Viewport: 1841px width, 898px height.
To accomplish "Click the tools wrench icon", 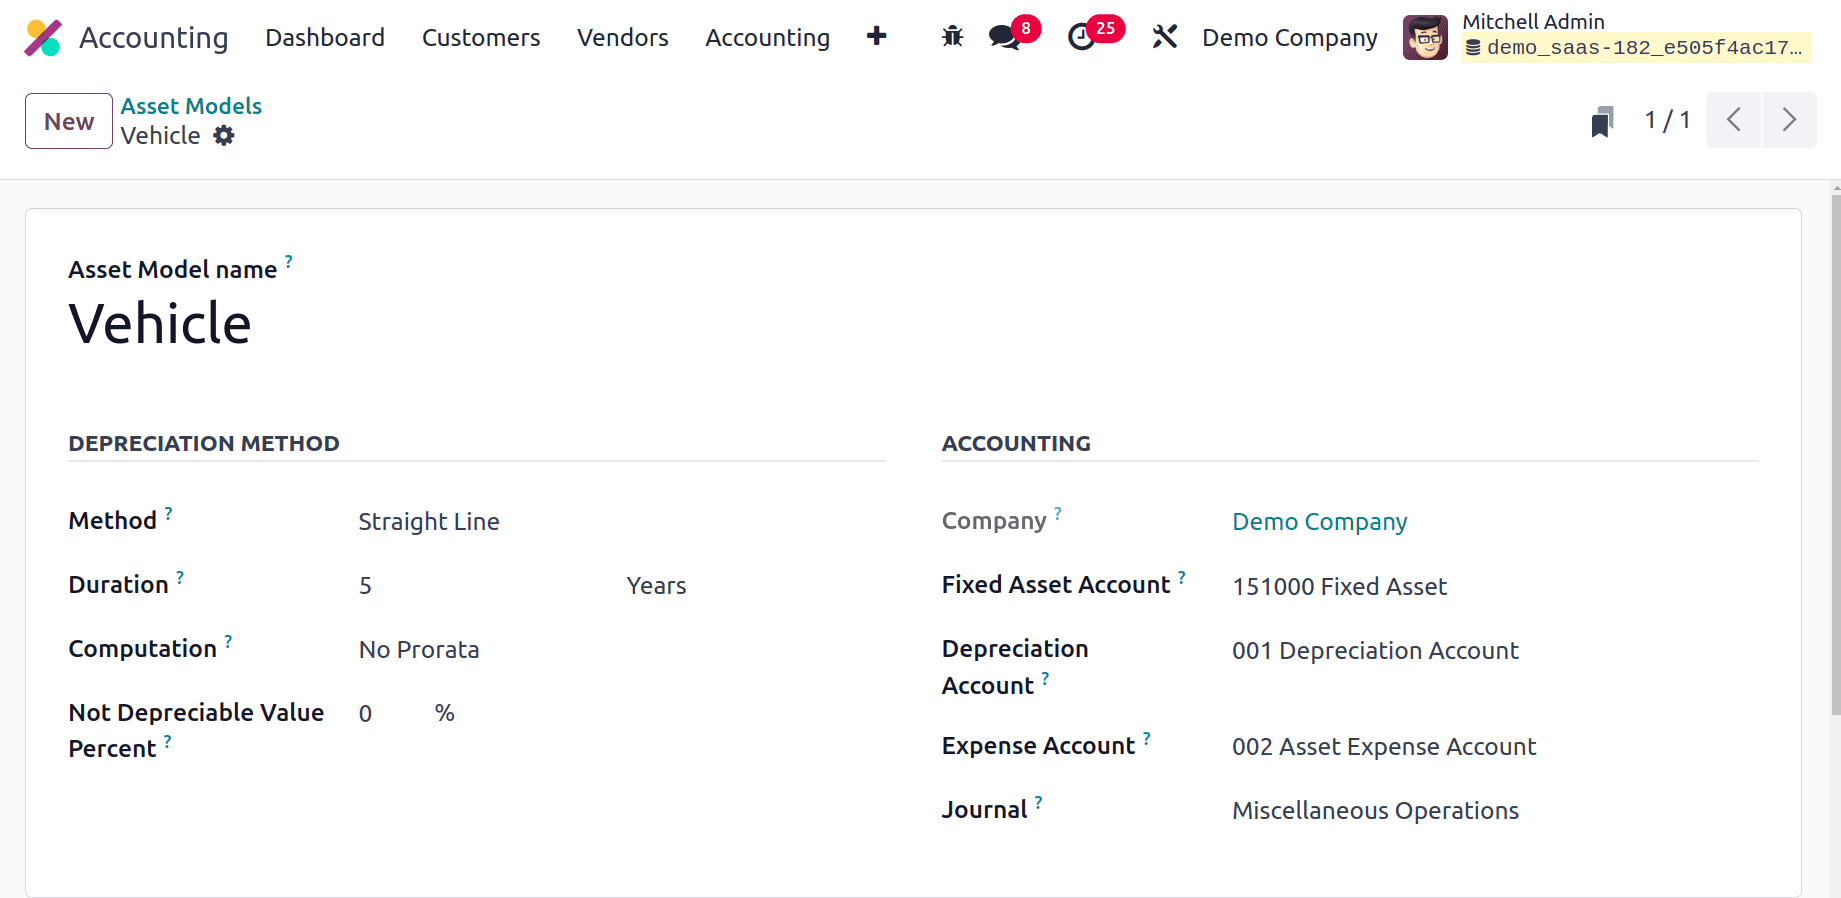I will coord(1164,37).
